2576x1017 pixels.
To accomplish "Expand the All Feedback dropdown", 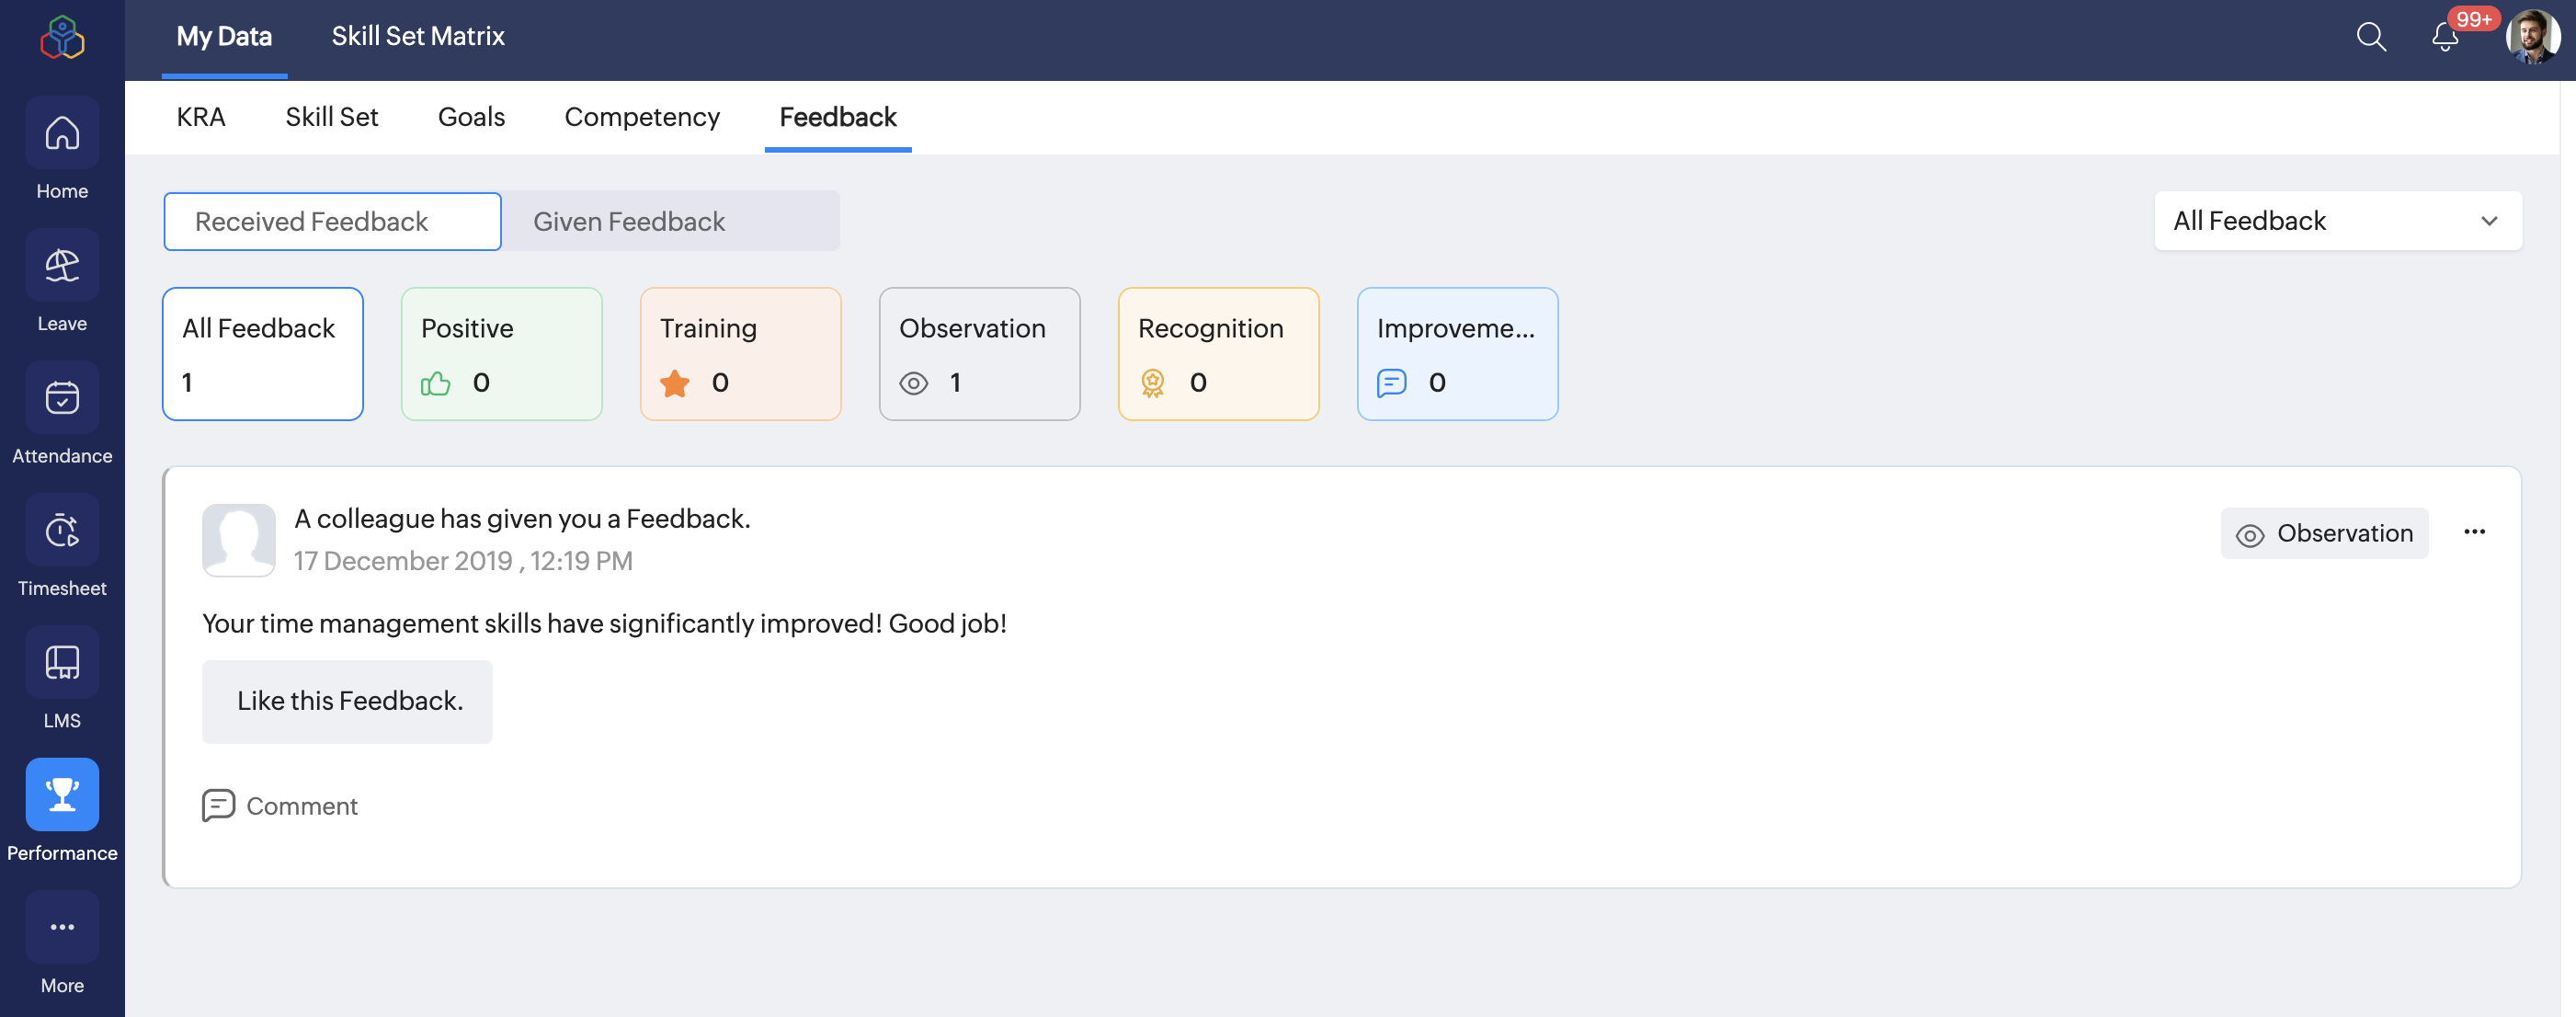I will point(2337,221).
